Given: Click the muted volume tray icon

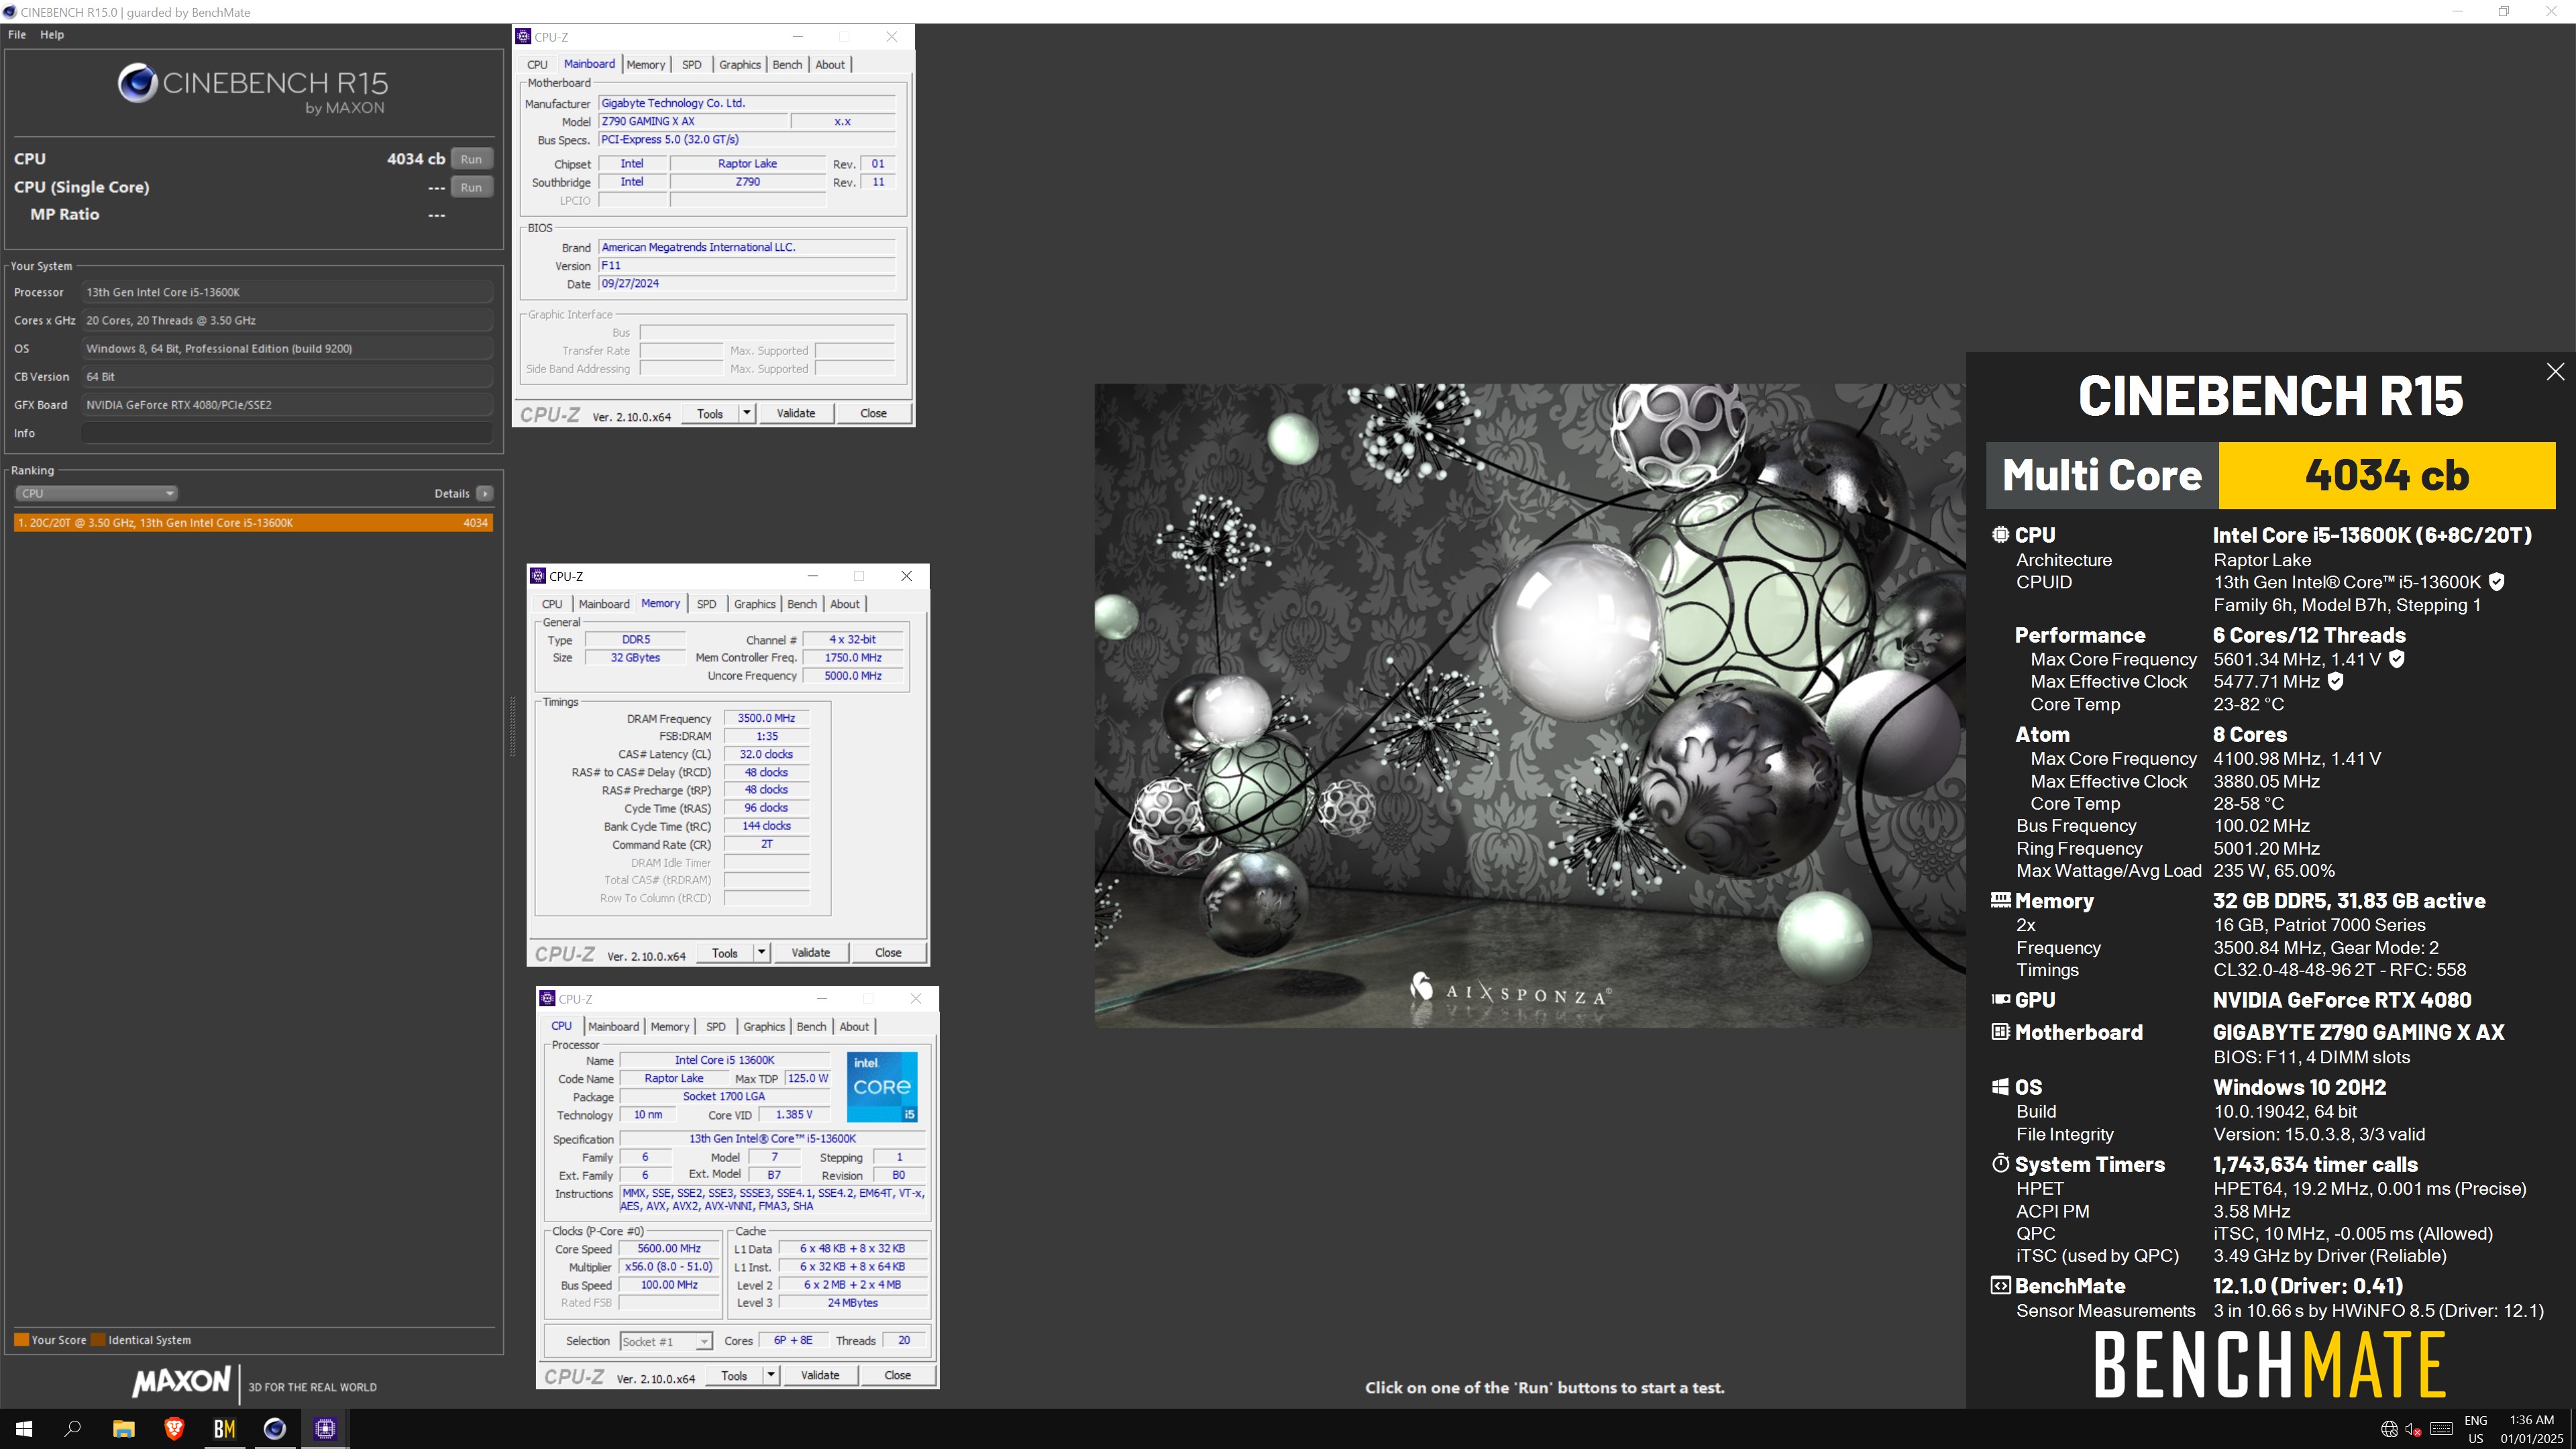Looking at the screenshot, I should (x=2413, y=1429).
